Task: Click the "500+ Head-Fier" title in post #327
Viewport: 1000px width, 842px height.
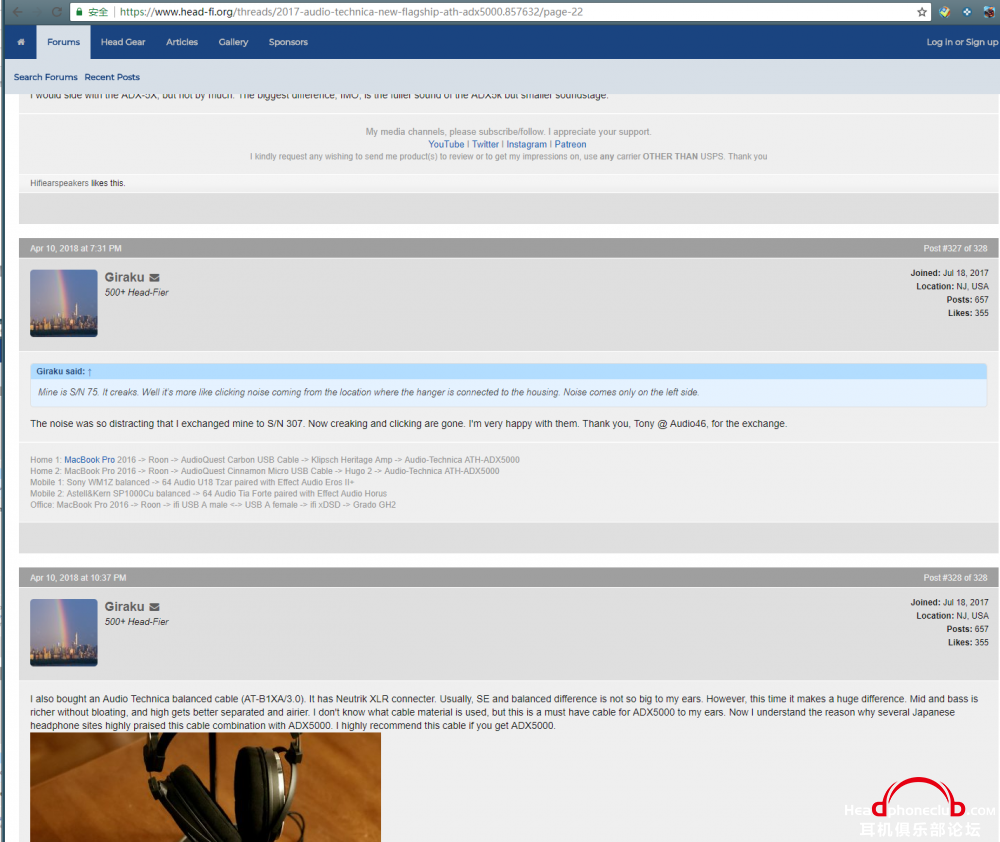Action: pyautogui.click(x=136, y=293)
